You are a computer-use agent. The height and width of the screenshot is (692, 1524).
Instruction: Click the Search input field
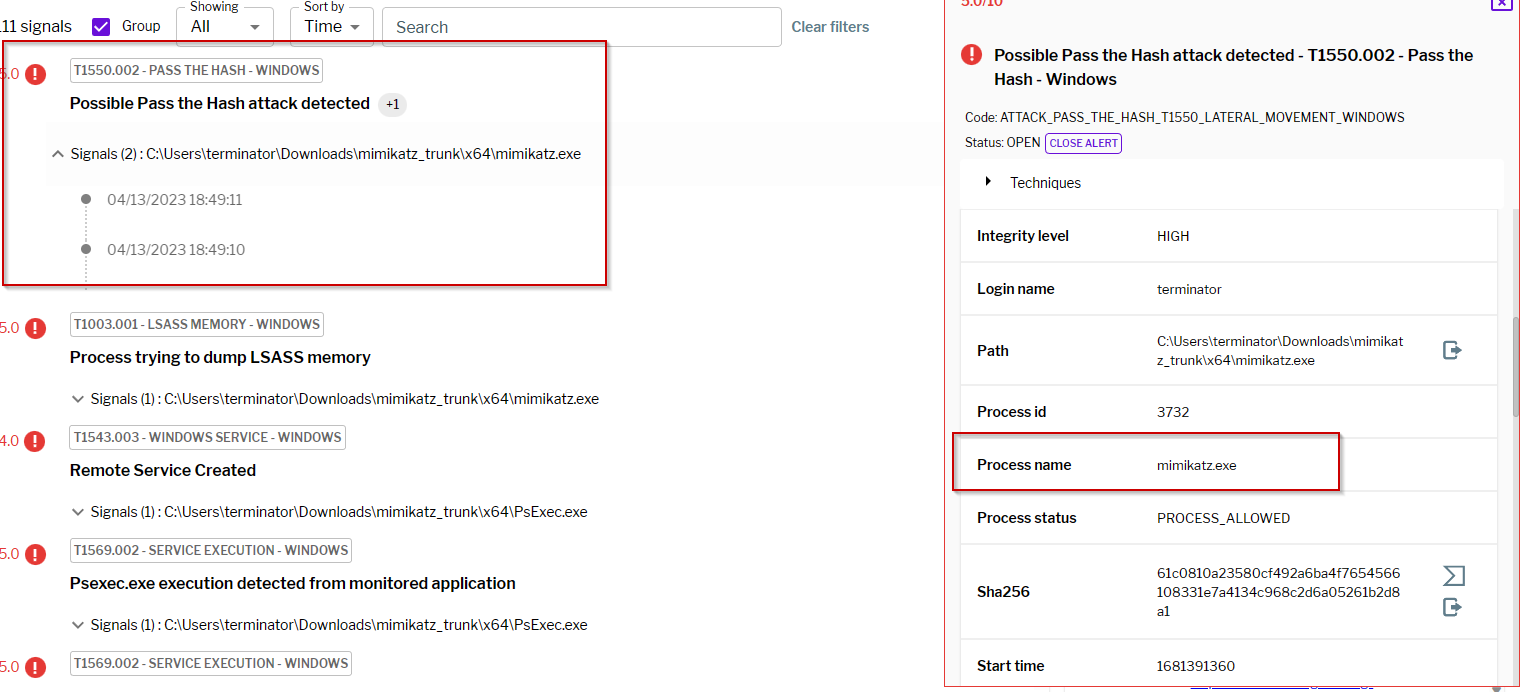click(x=581, y=27)
